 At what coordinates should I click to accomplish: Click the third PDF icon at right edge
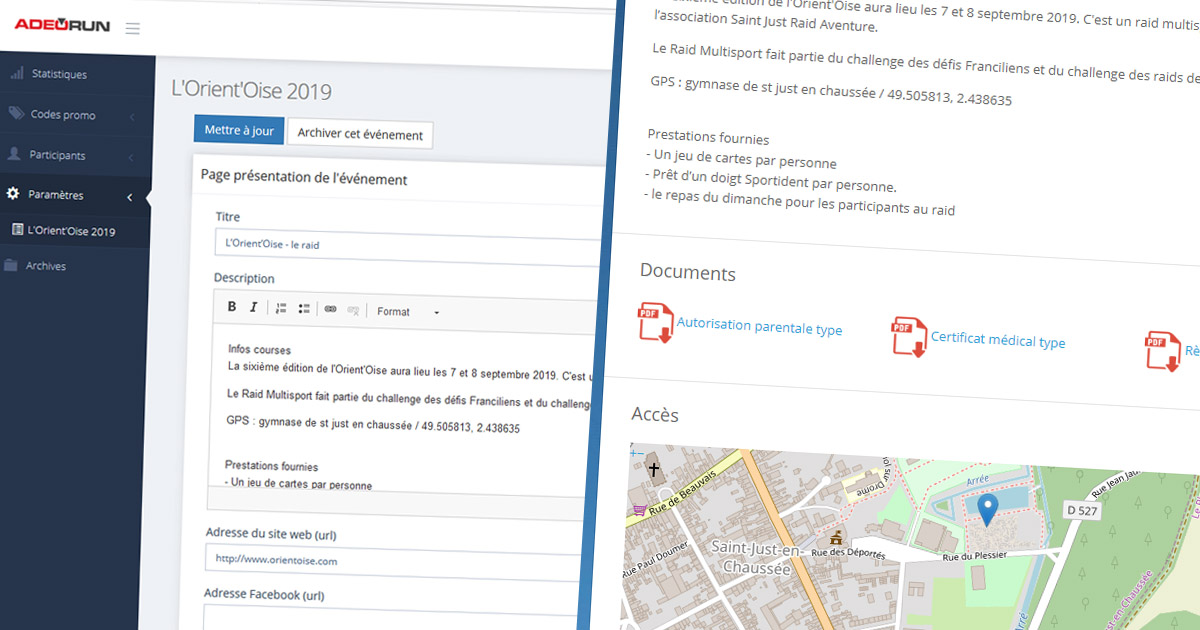(1162, 351)
